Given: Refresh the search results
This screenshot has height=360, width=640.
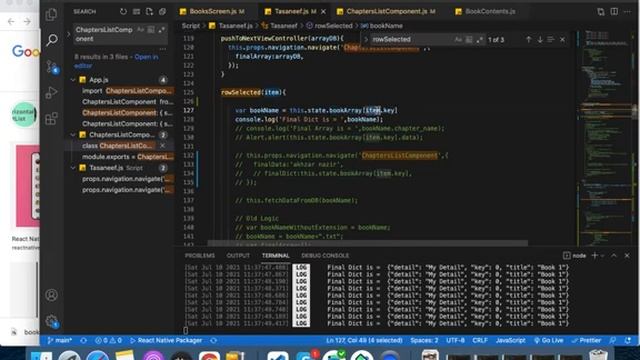Looking at the screenshot, I should [123, 11].
